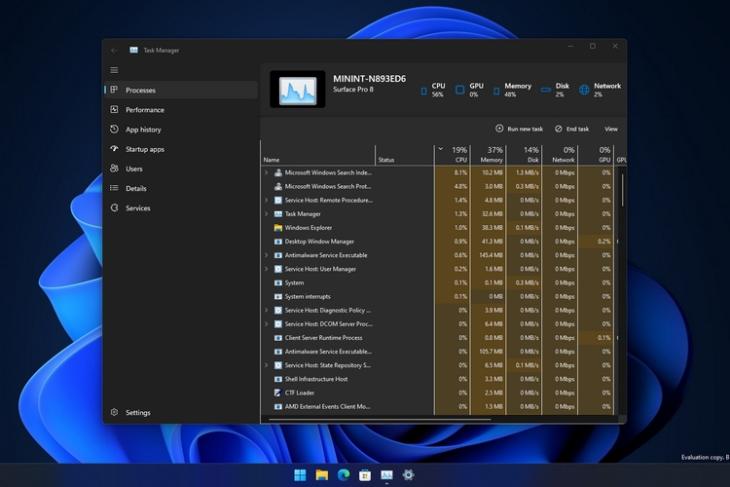
Task: Click the GPU usage icon in header
Action: pos(460,90)
